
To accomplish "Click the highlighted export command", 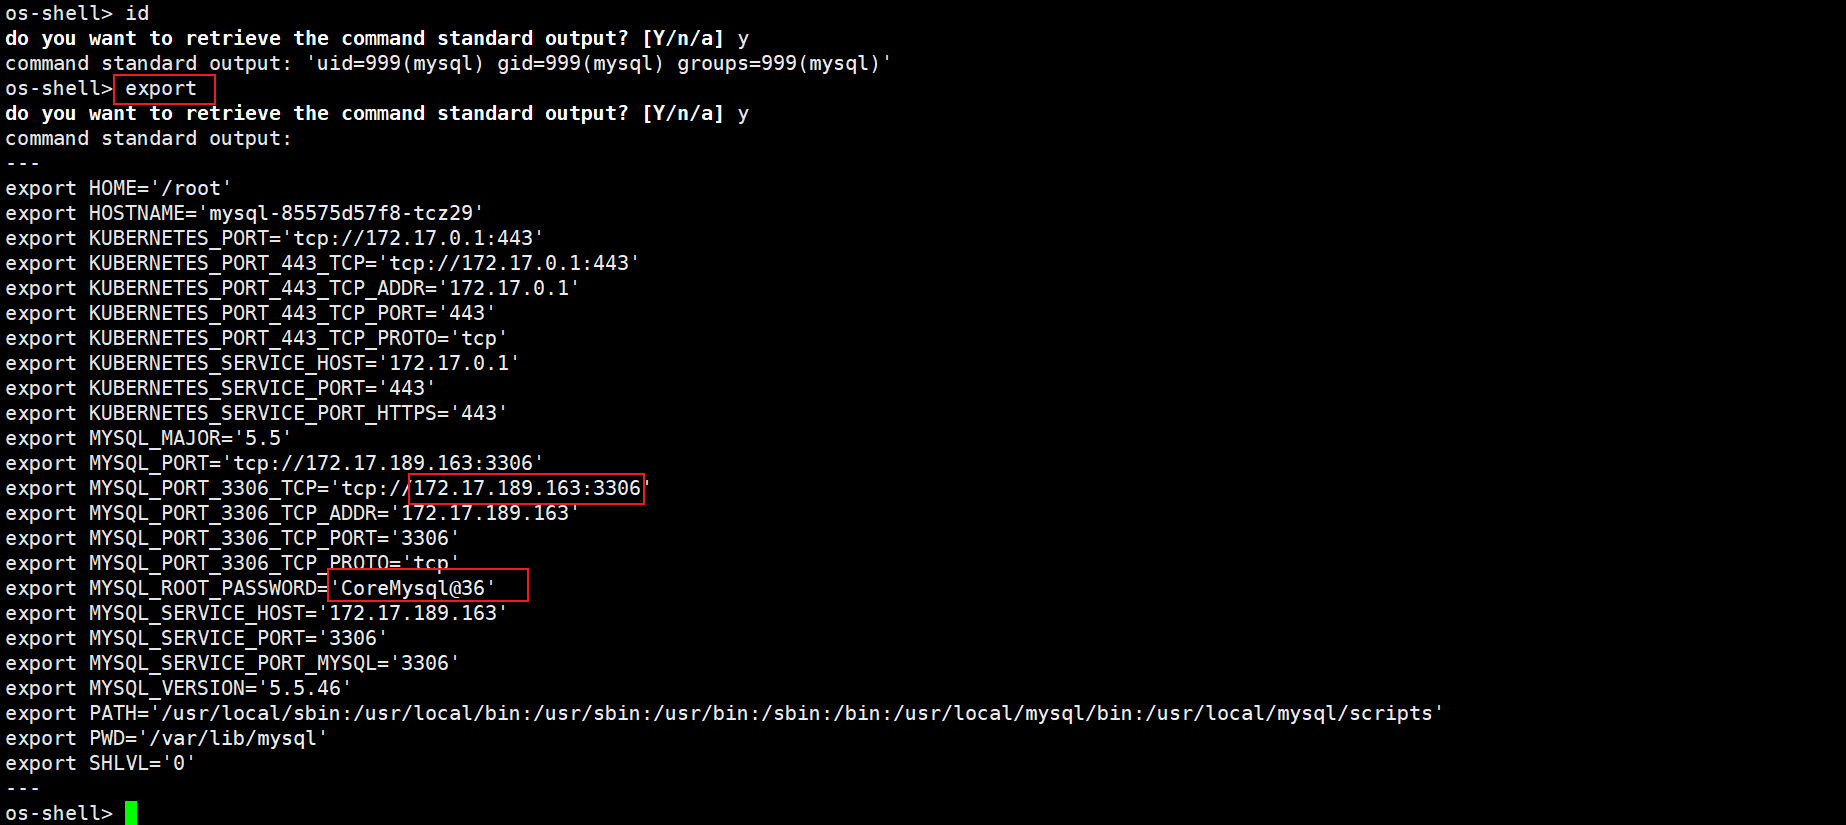I will [161, 88].
